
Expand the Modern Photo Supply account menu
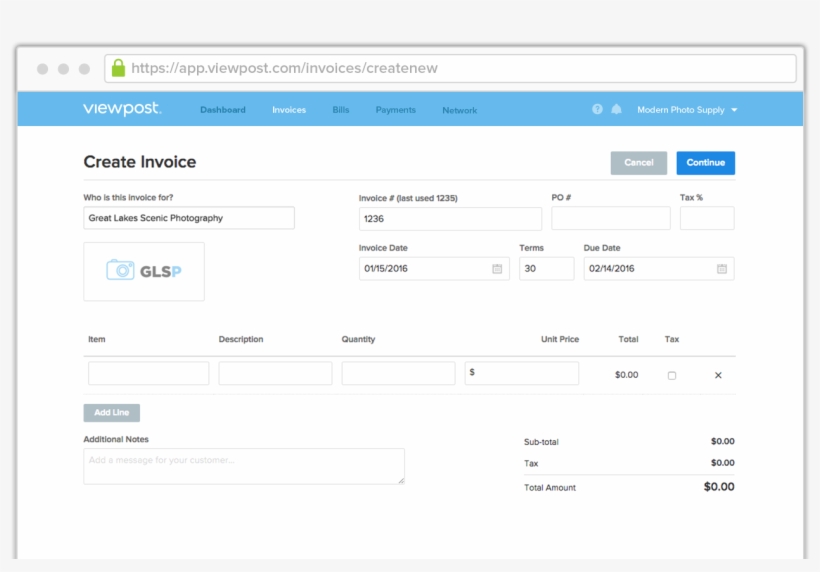[x=687, y=110]
